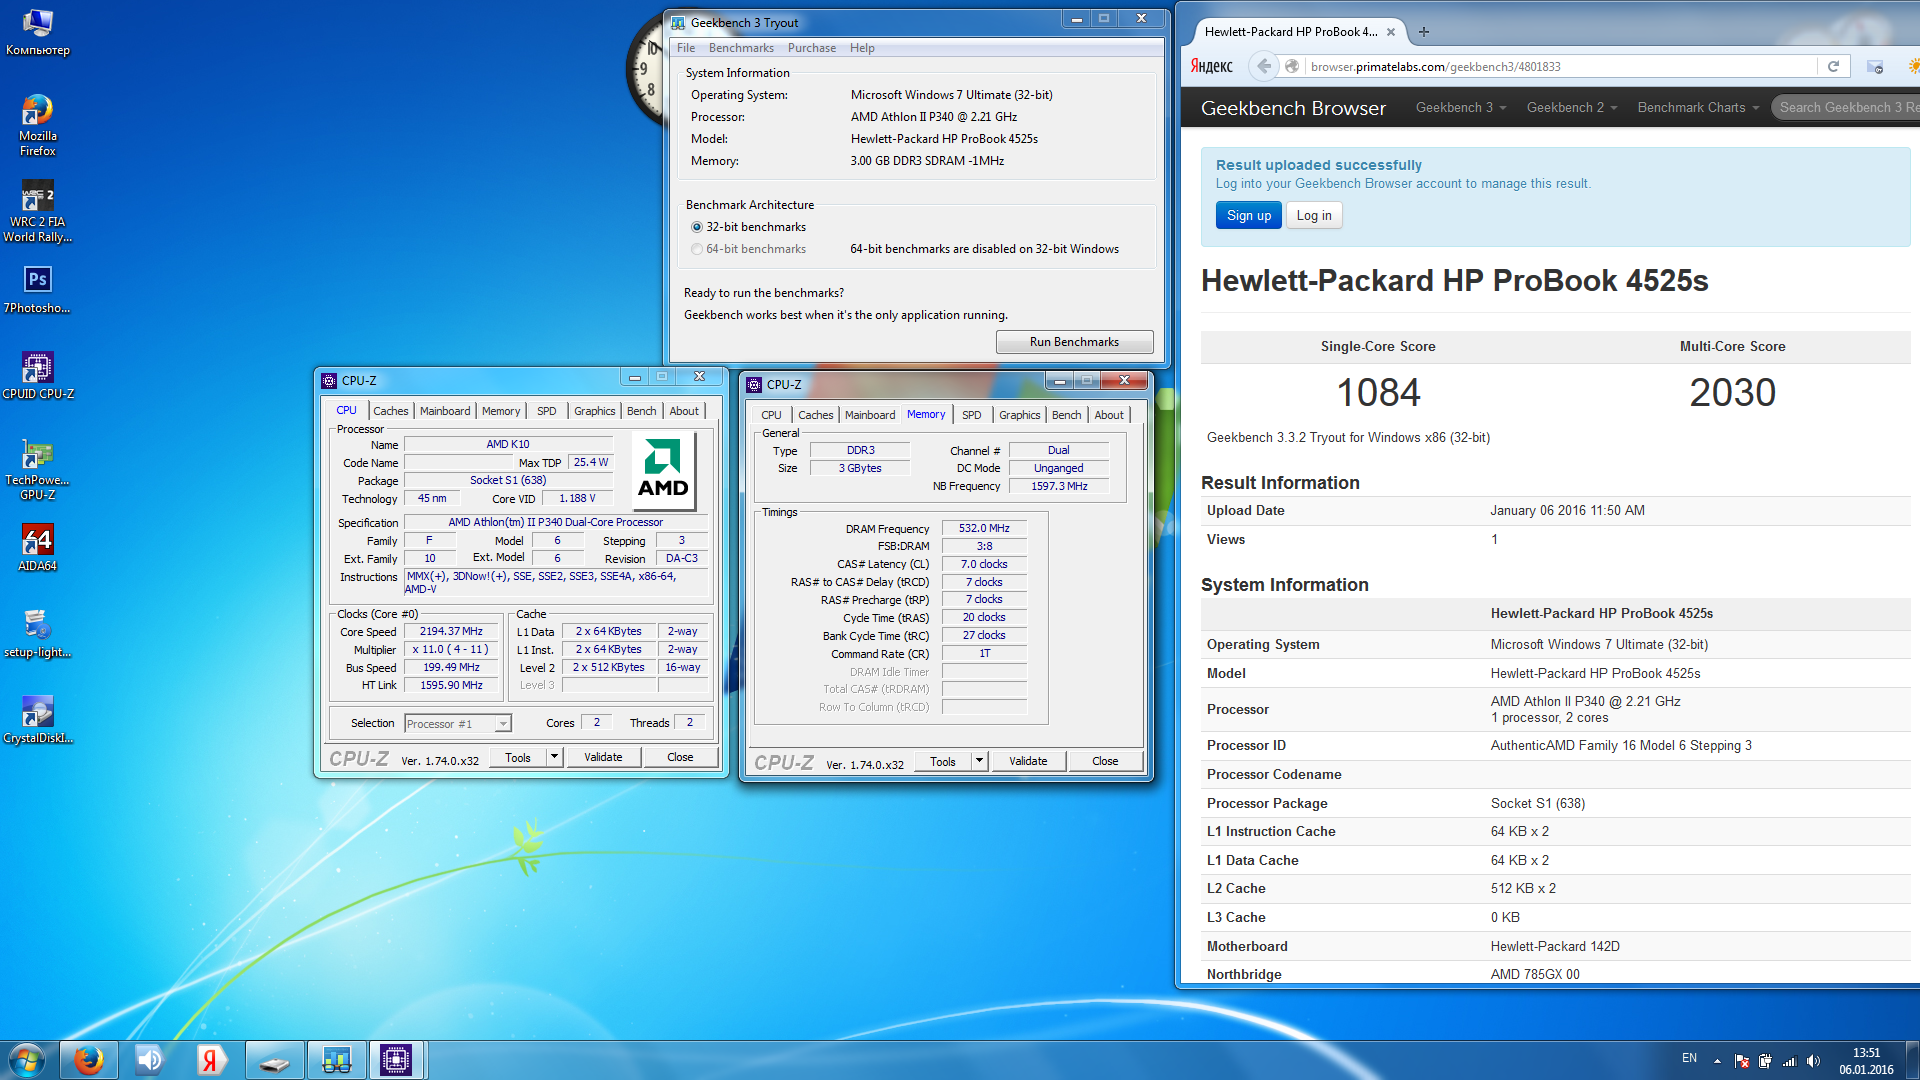
Task: Click Close button in left CPU-Z
Action: [680, 757]
